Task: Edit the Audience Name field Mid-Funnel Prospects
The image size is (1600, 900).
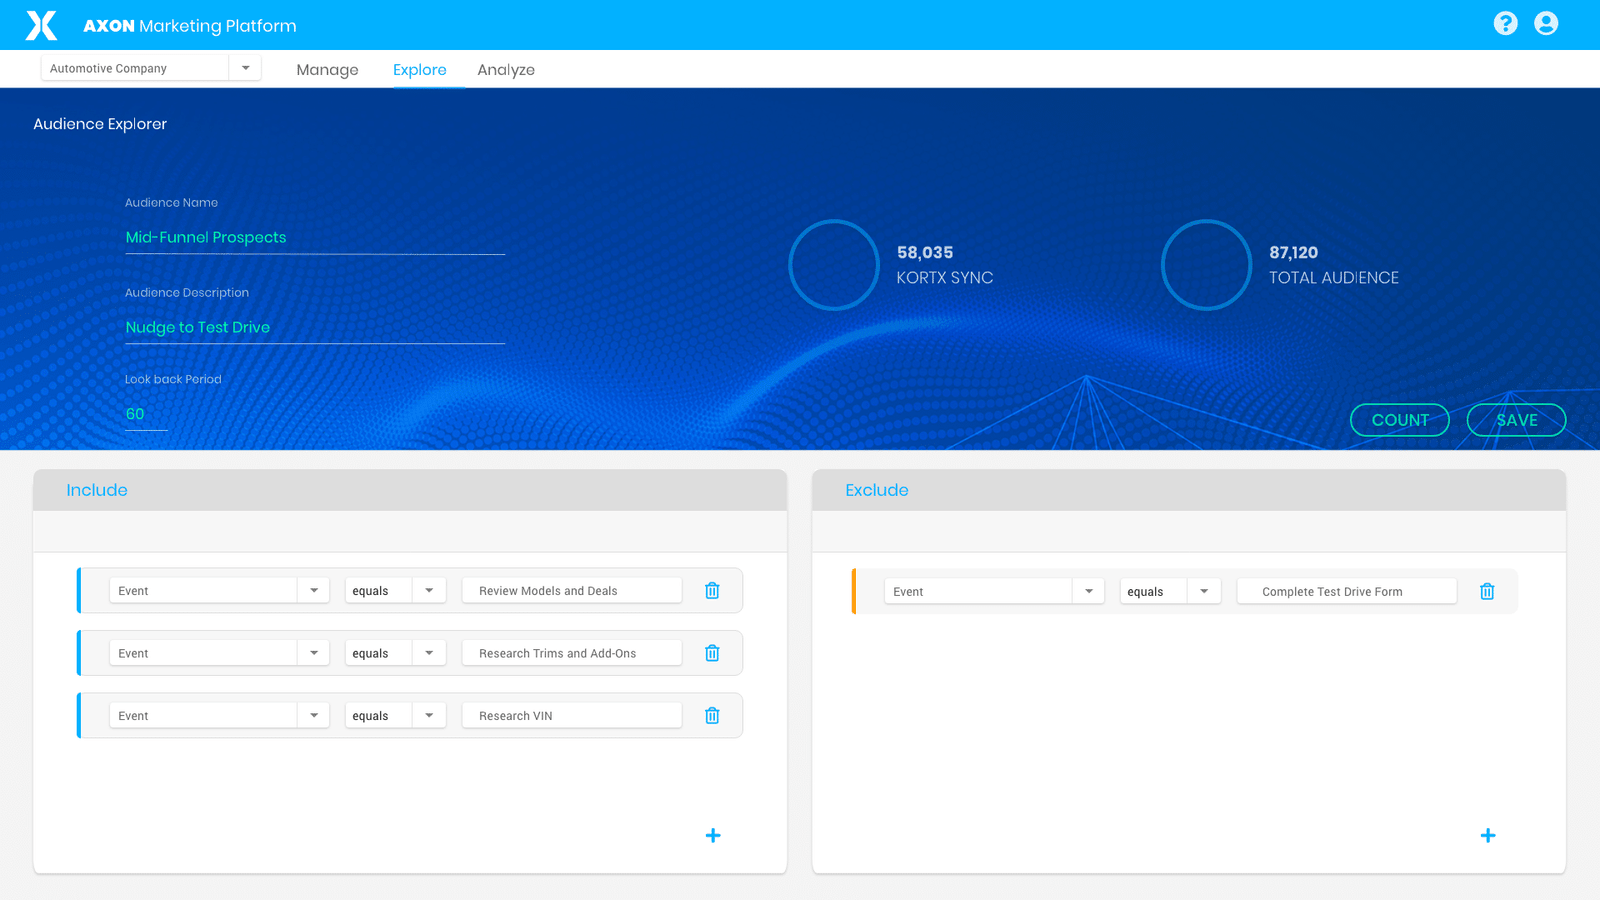Action: point(314,238)
